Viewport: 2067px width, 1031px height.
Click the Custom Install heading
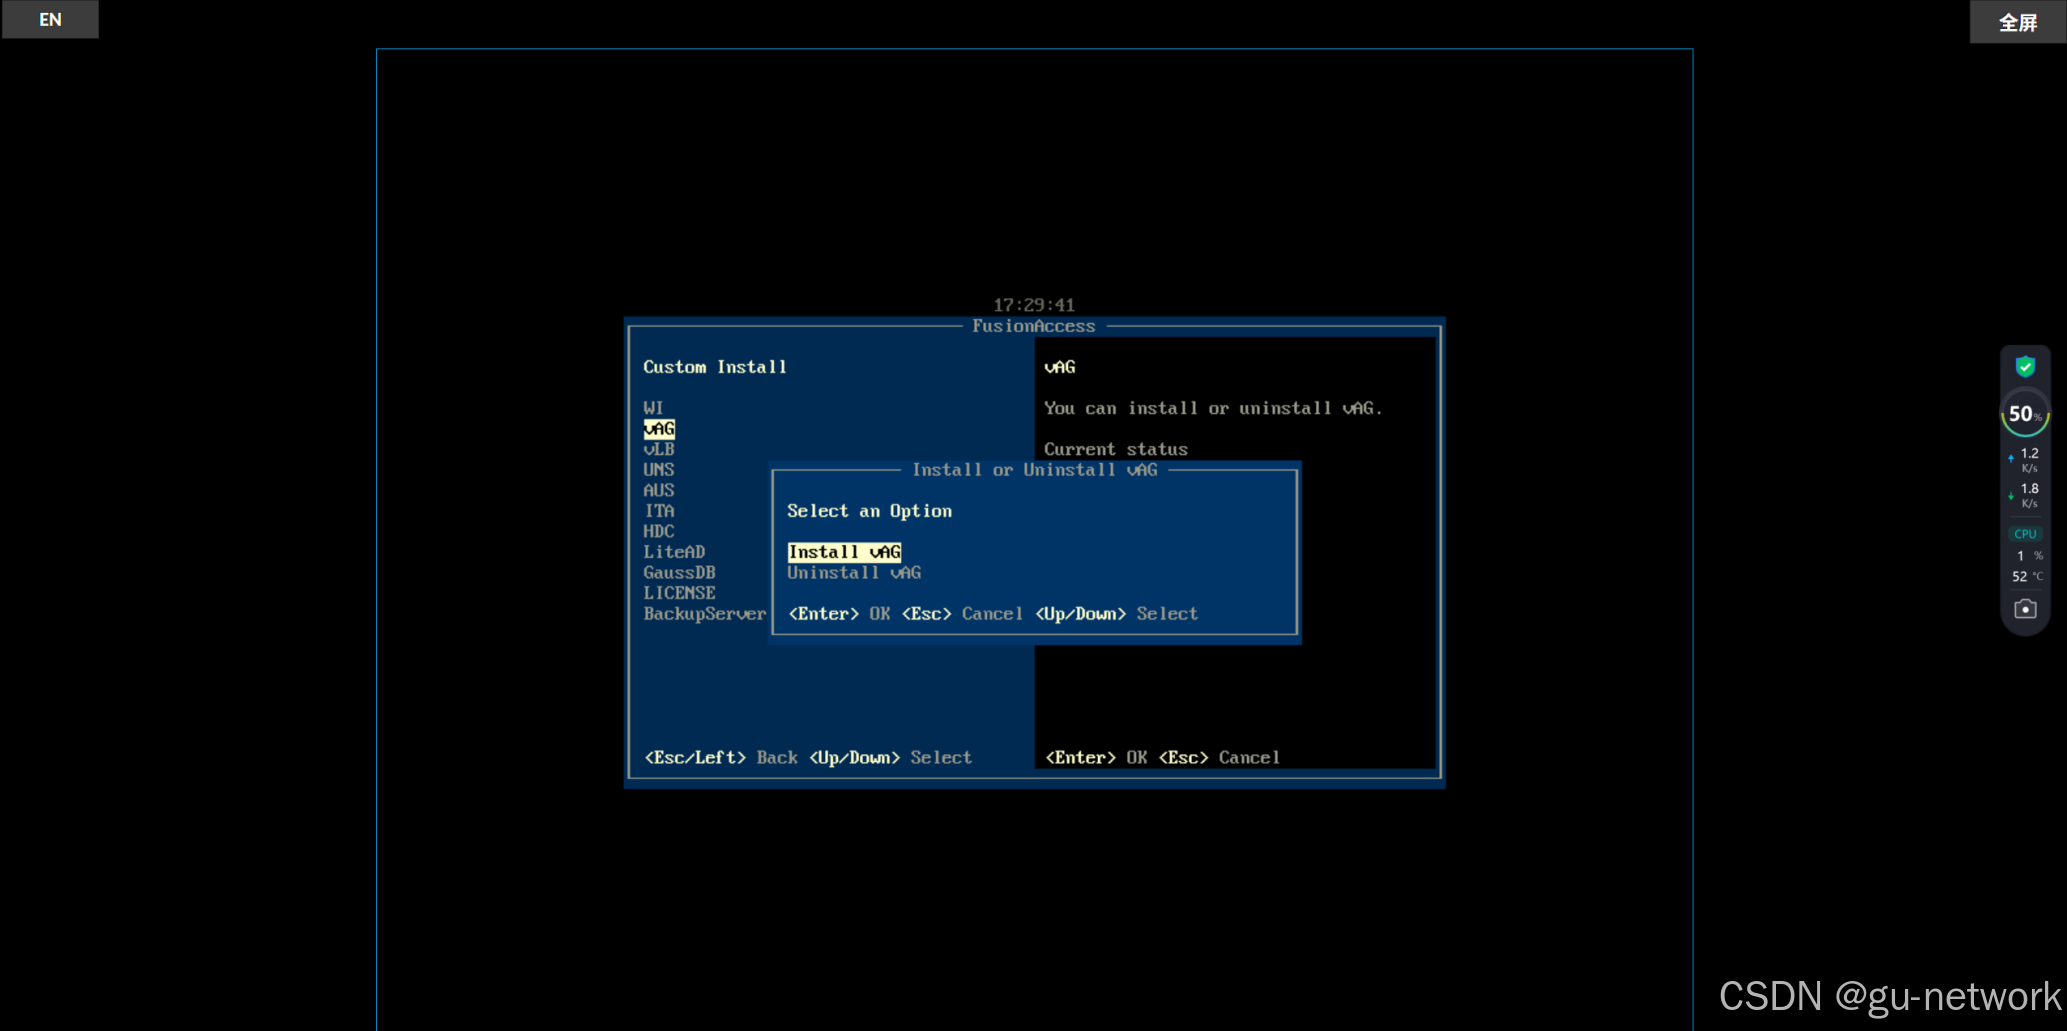pos(715,367)
